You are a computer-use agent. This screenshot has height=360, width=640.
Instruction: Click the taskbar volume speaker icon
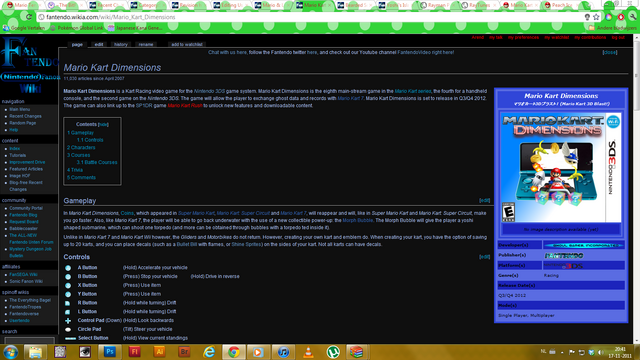point(600,352)
